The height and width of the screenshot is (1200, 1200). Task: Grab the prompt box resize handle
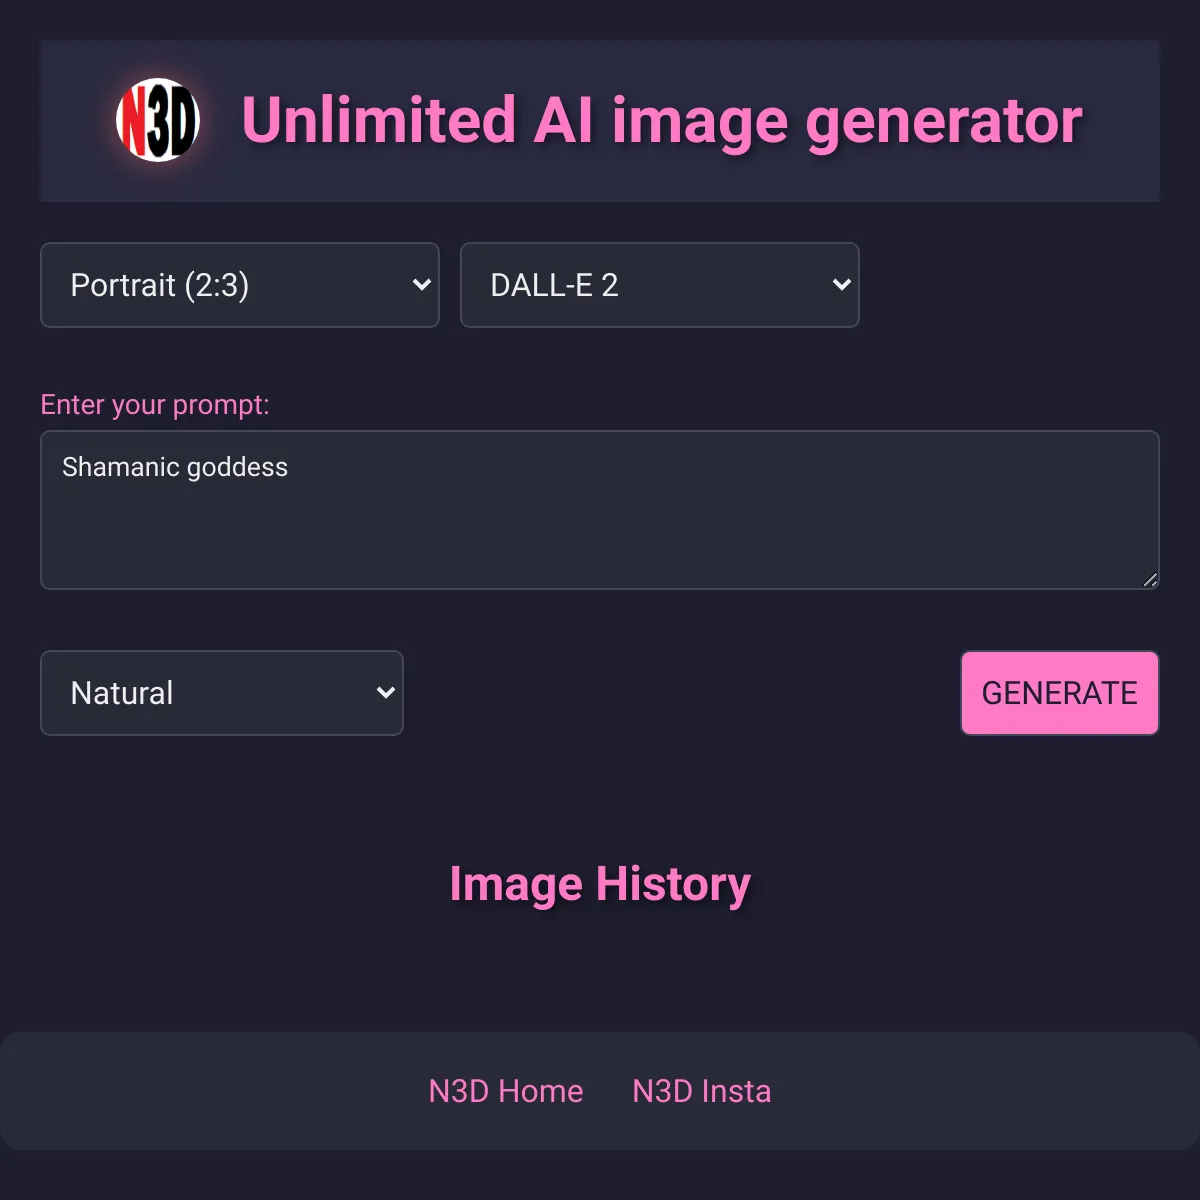click(x=1150, y=580)
